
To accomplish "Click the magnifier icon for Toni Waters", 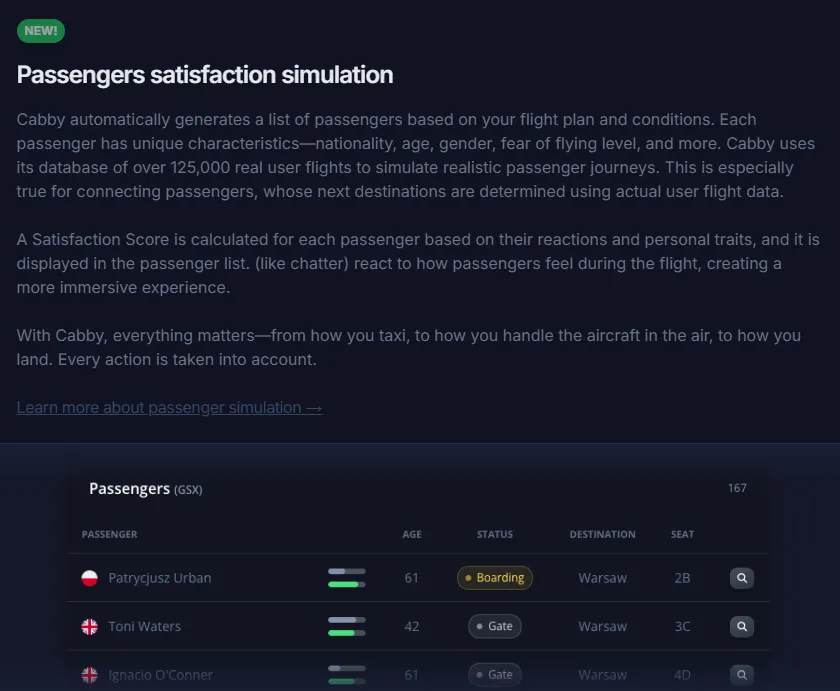I will [741, 626].
